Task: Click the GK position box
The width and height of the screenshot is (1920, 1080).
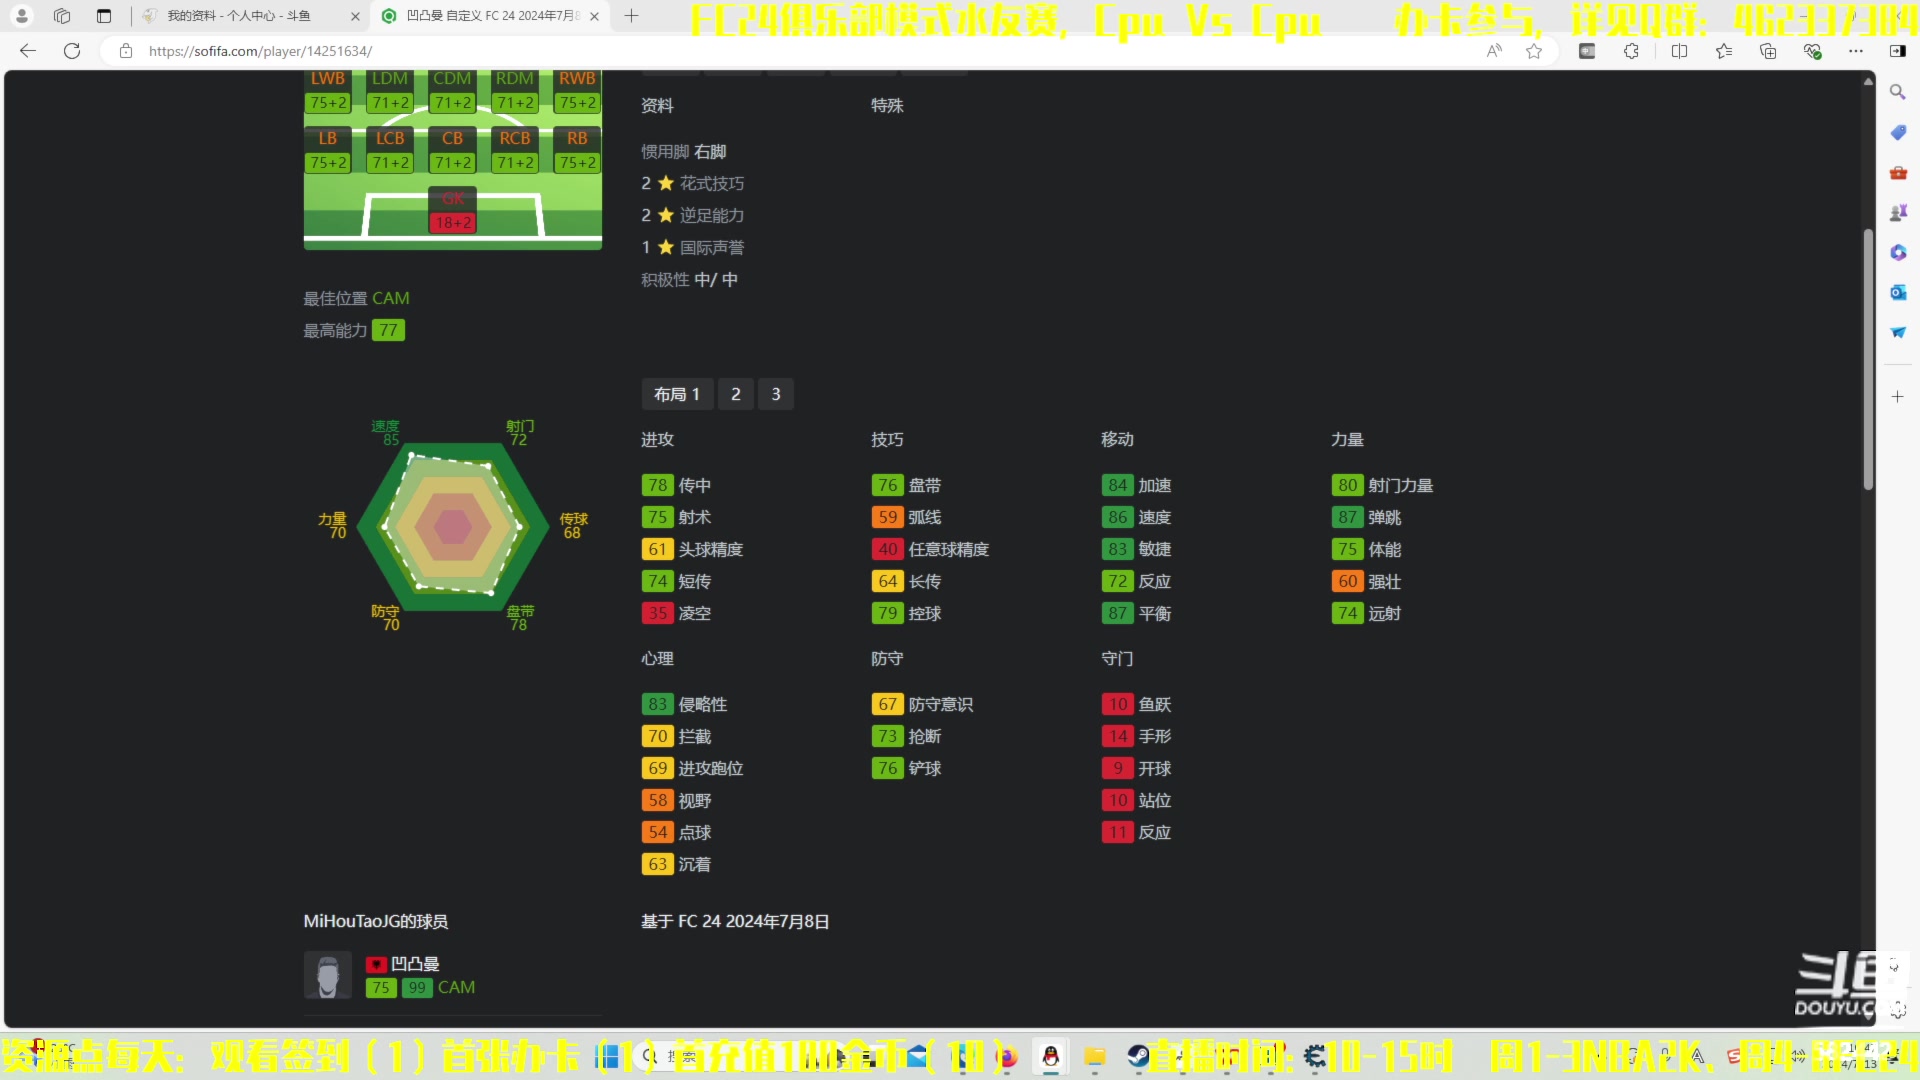Action: [x=453, y=210]
